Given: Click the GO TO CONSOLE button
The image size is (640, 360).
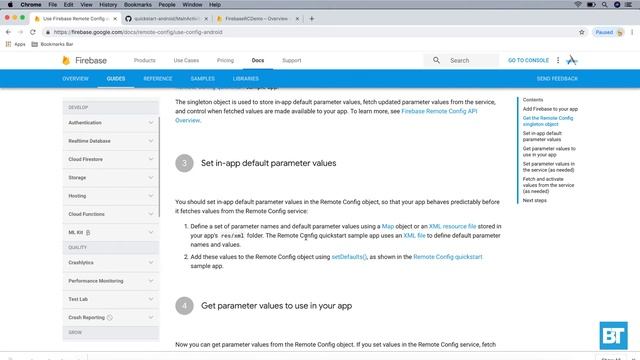Looking at the screenshot, I should click(528, 60).
